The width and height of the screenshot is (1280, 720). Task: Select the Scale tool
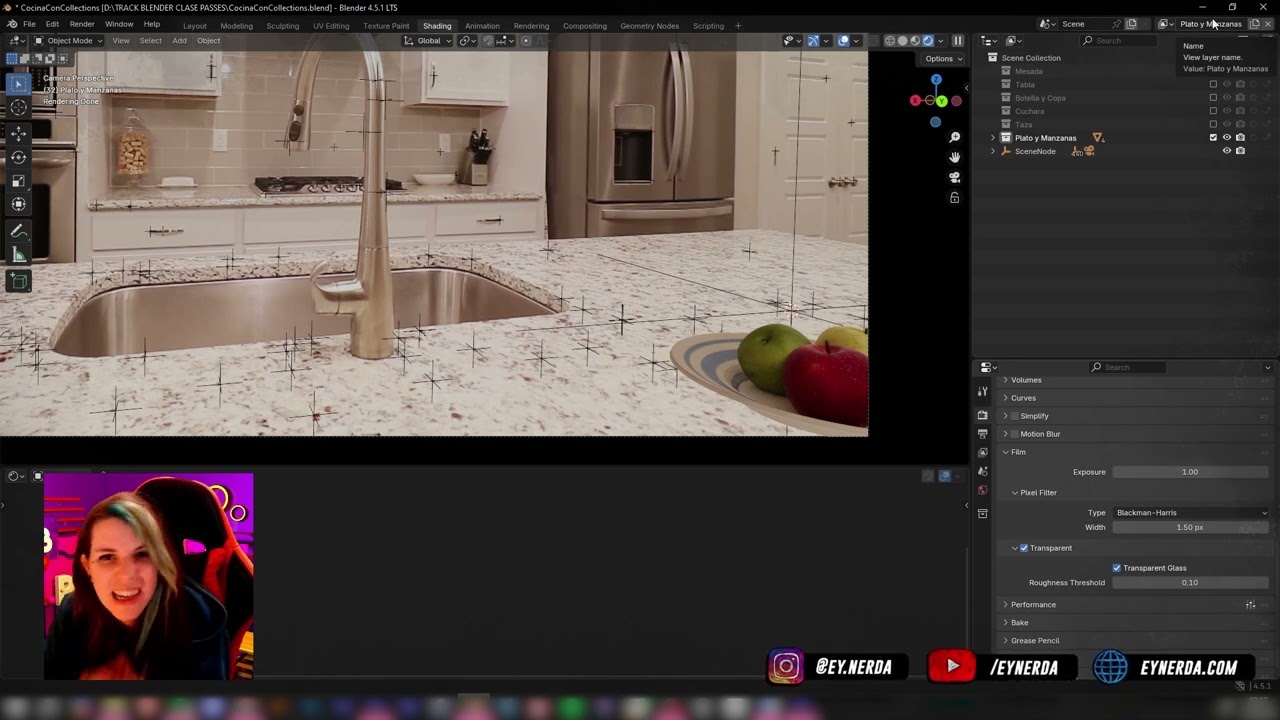click(18, 181)
